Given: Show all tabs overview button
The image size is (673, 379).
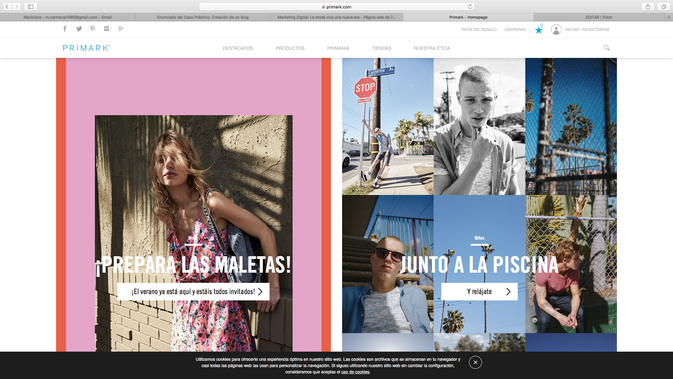Looking at the screenshot, I should 663,6.
